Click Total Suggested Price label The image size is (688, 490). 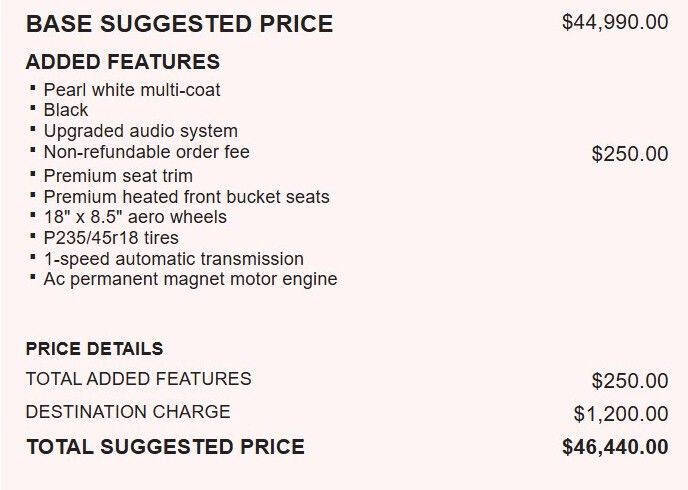pyautogui.click(x=165, y=447)
